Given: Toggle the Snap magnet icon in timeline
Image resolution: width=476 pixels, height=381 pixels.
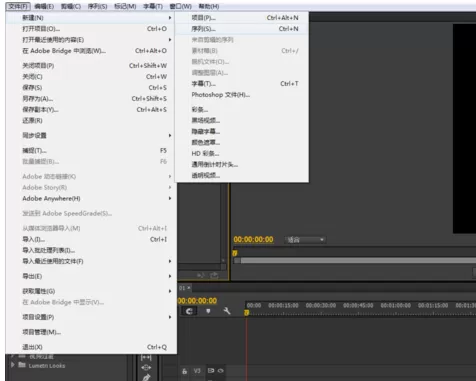Looking at the screenshot, I should 189,311.
